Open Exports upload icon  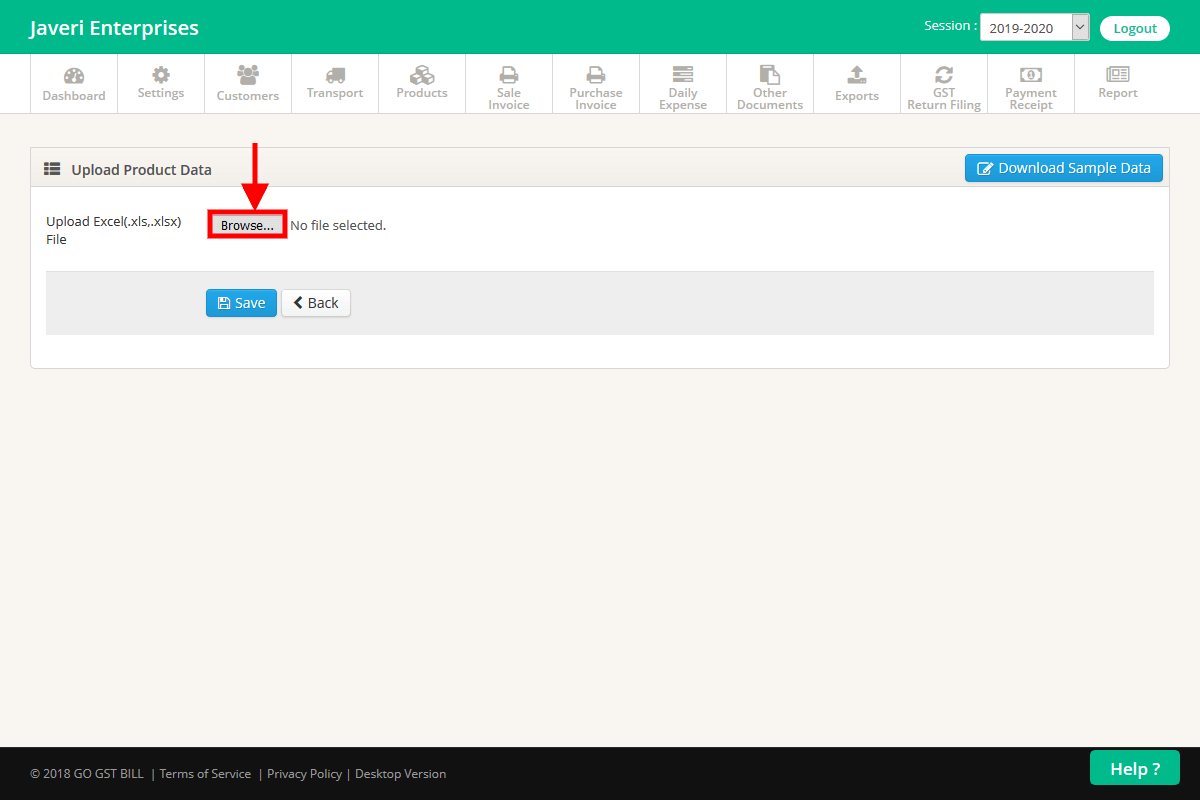[x=857, y=75]
